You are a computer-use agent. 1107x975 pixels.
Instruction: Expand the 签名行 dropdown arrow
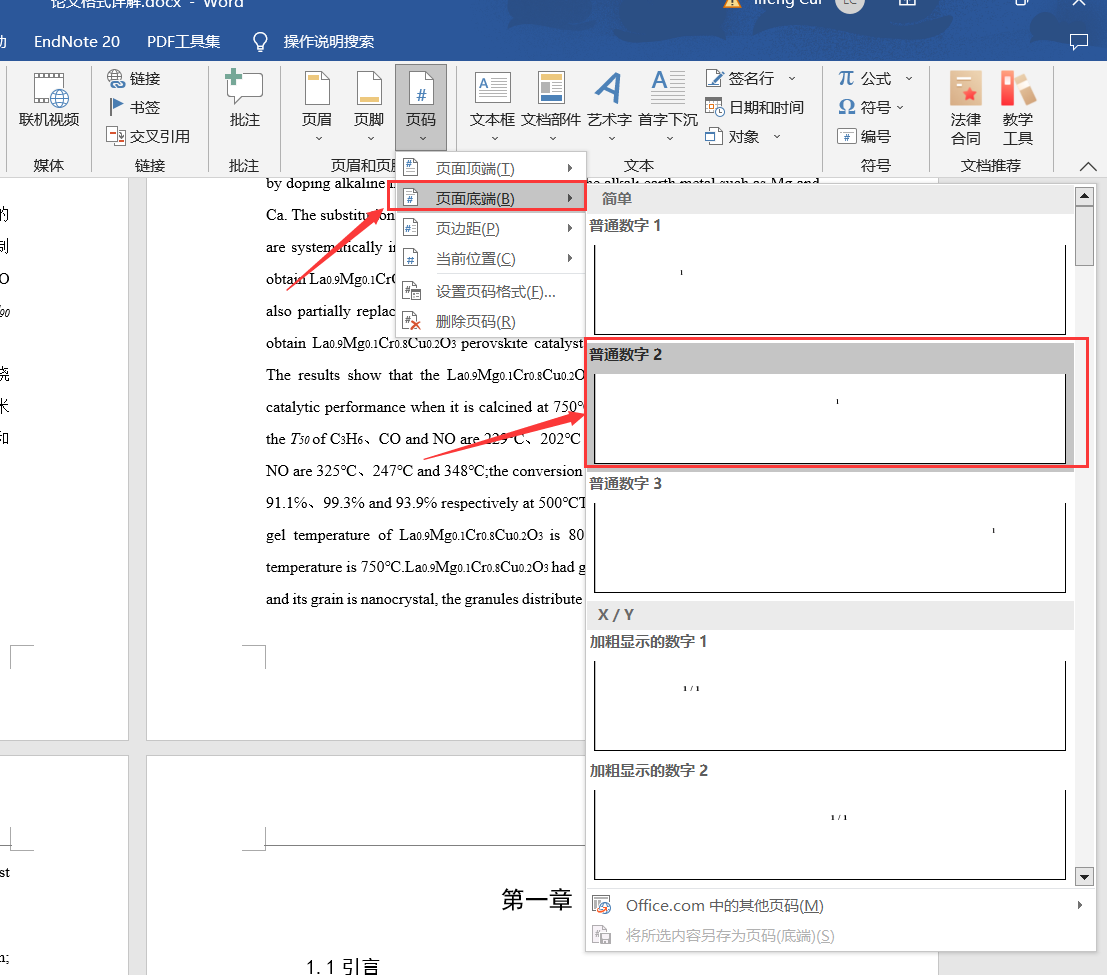tap(791, 78)
